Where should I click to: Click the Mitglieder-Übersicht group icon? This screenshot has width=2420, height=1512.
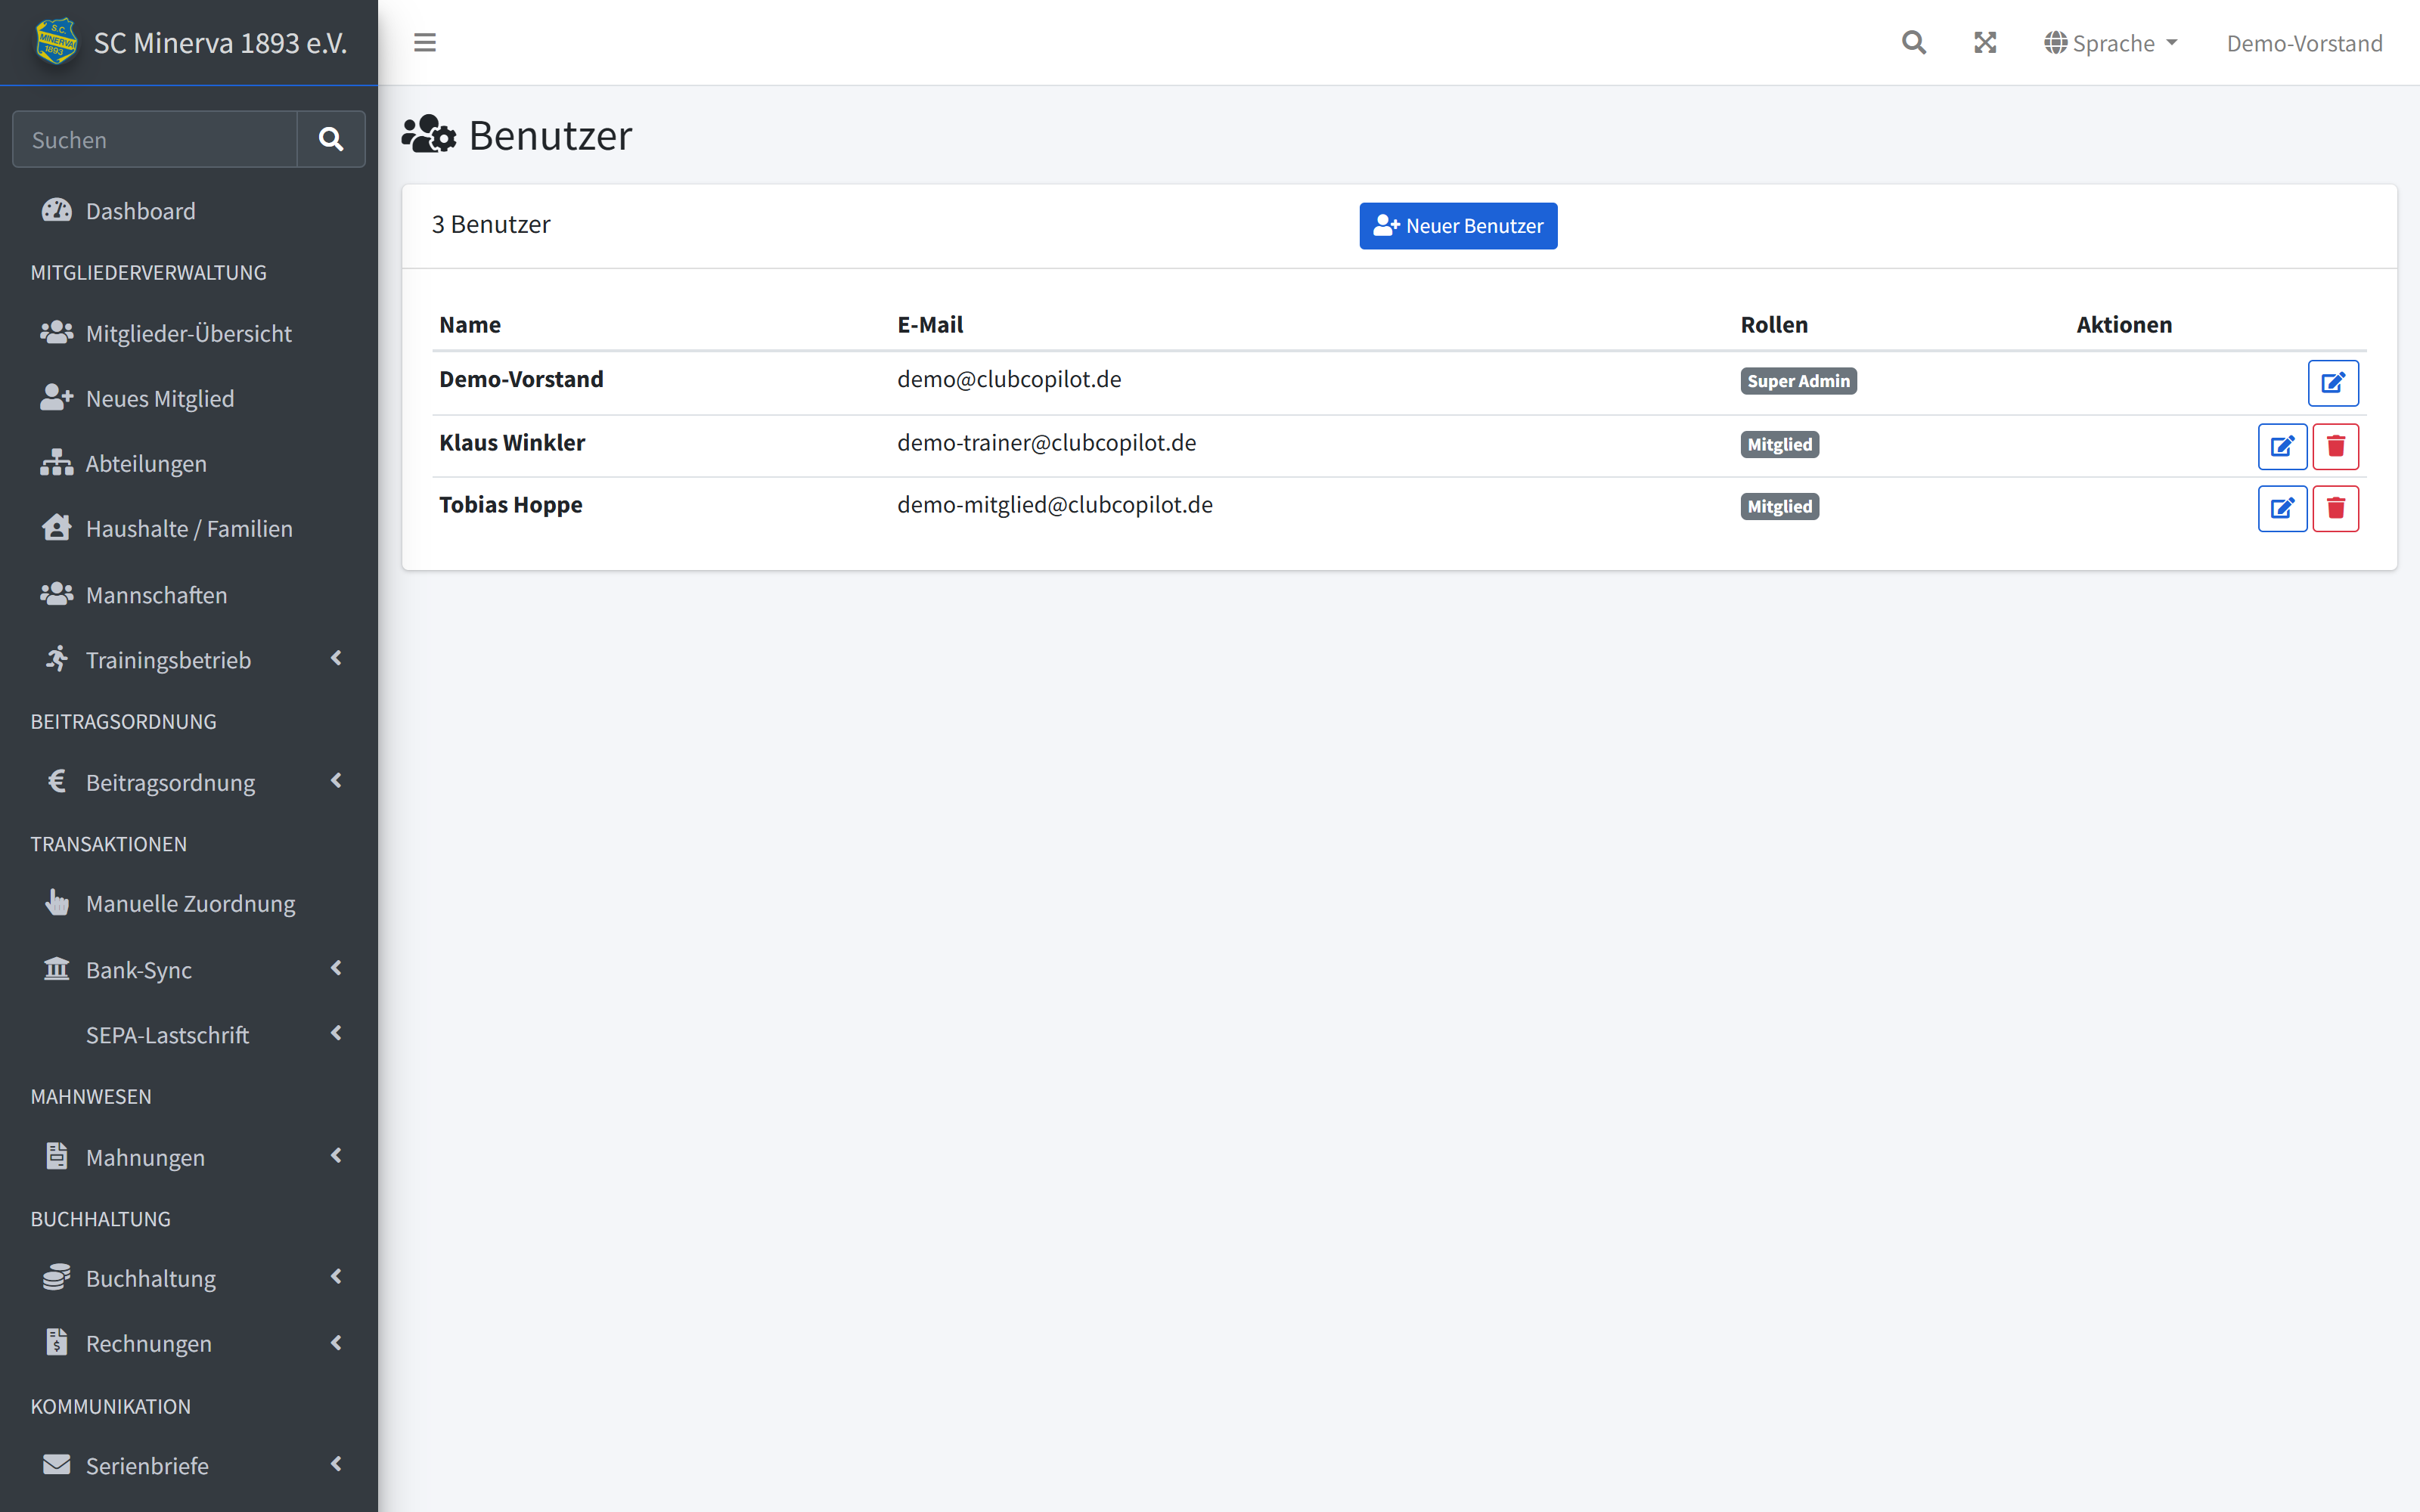pos(56,332)
